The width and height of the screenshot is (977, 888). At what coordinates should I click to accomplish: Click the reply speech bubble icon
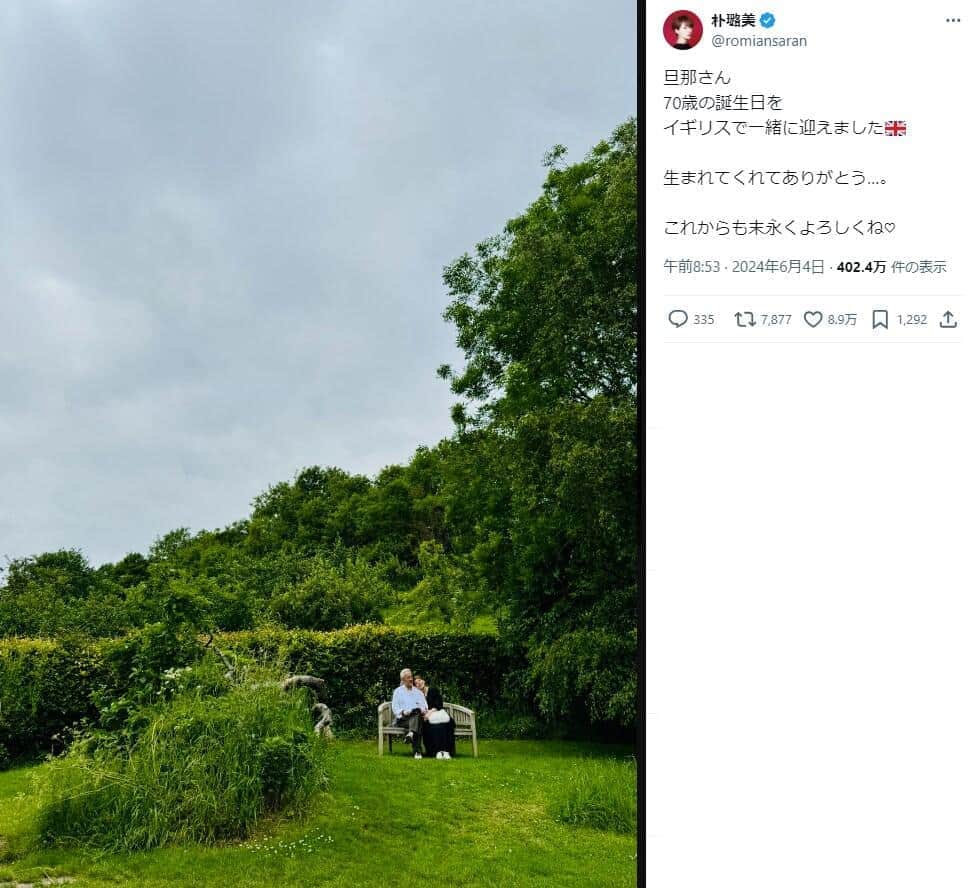point(677,319)
